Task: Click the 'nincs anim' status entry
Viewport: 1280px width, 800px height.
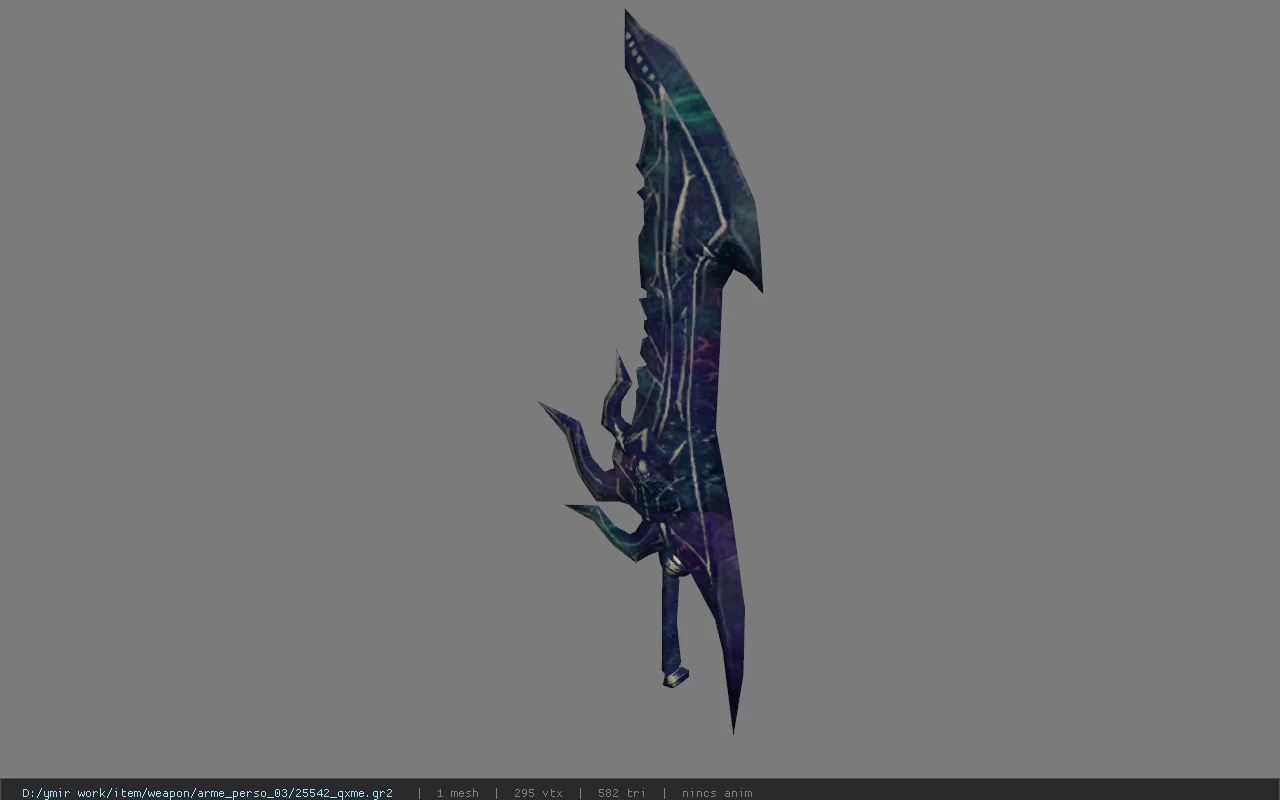Action: [x=717, y=793]
